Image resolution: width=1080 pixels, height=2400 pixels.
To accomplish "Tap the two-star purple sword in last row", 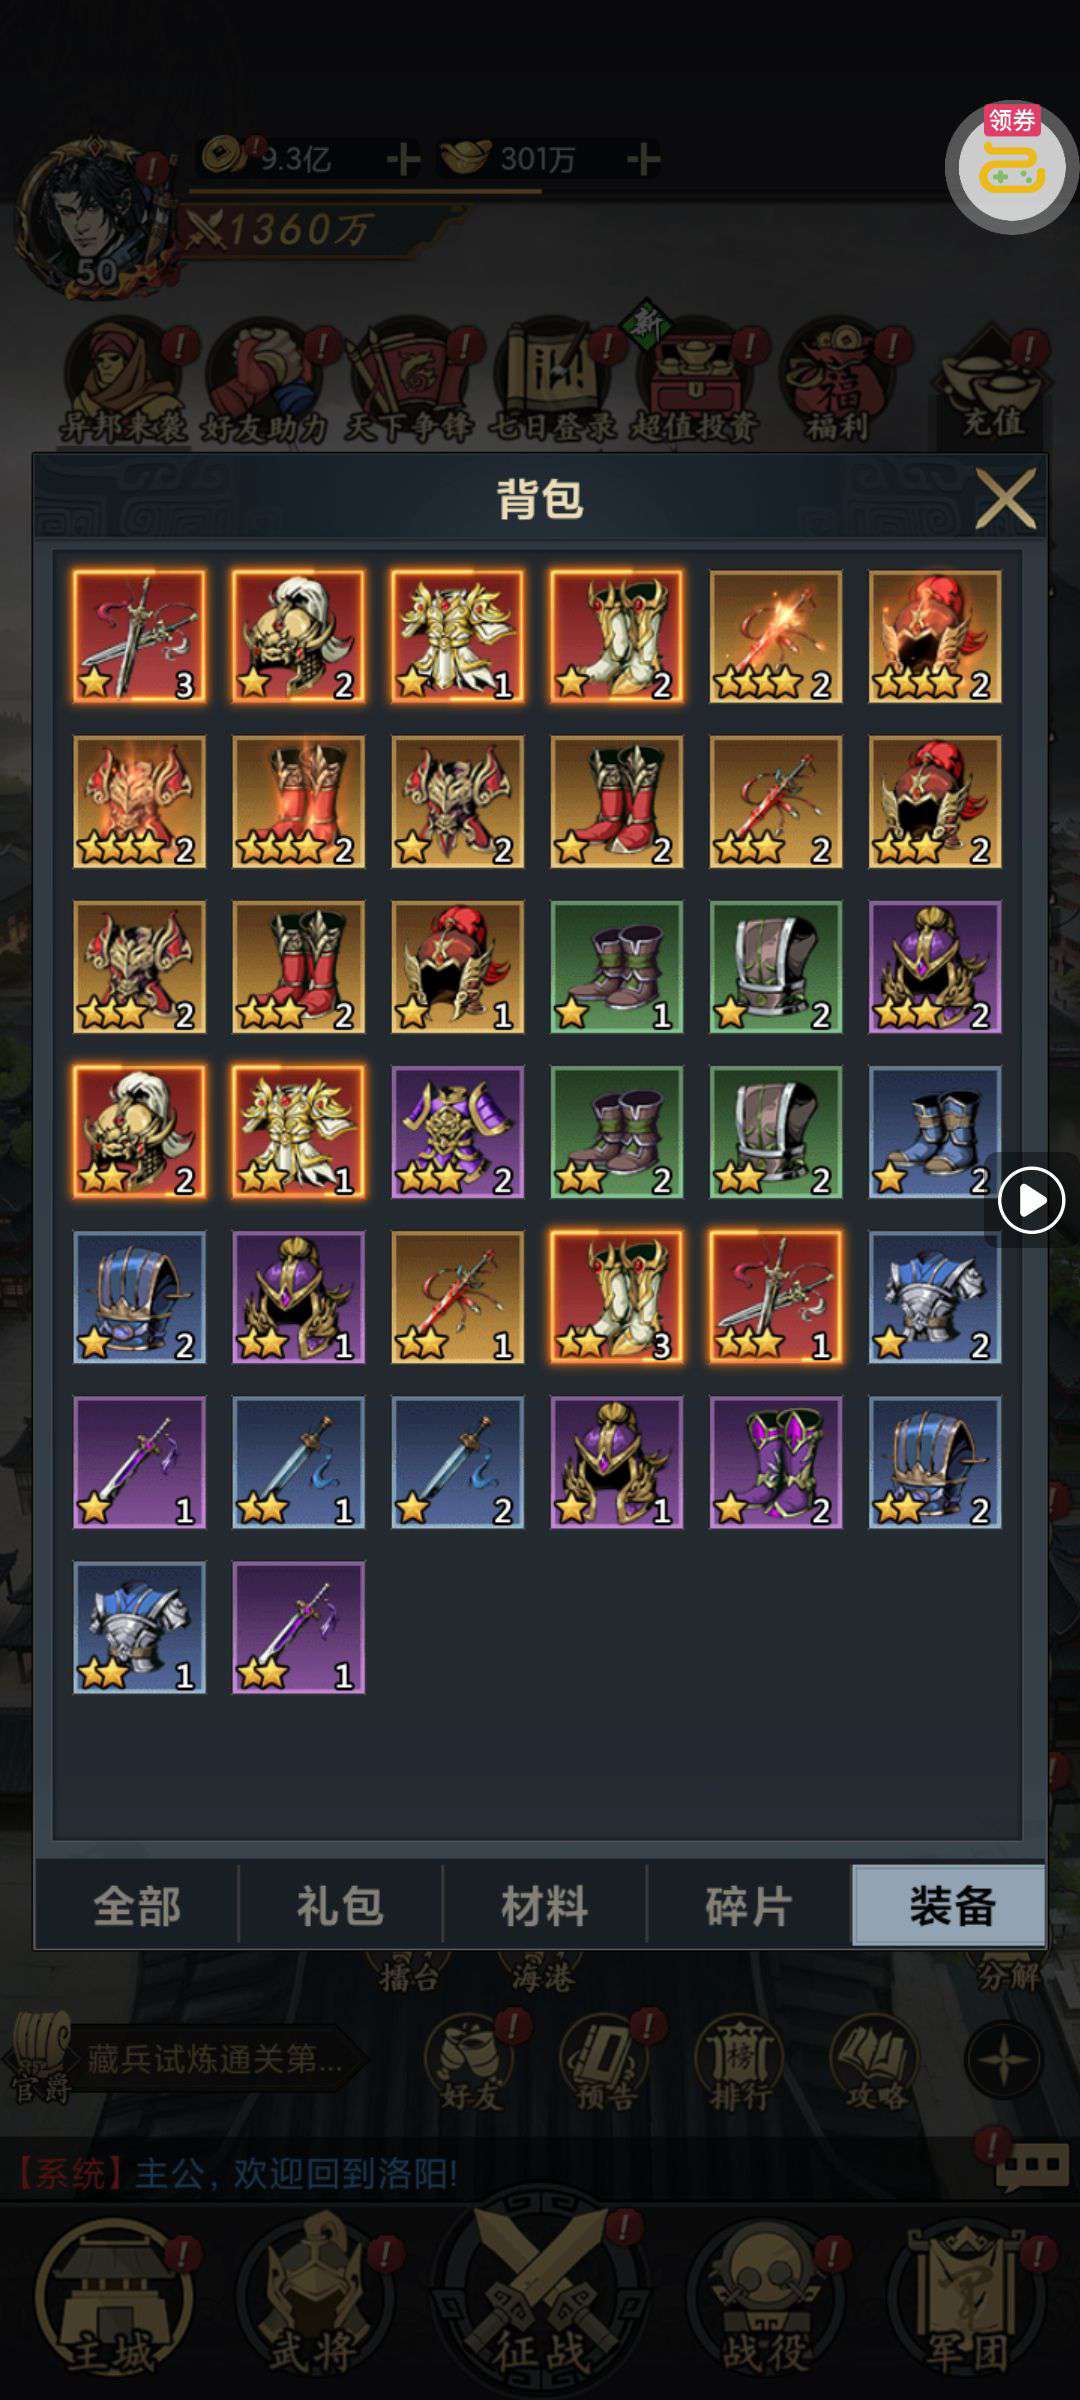I will [x=298, y=1627].
